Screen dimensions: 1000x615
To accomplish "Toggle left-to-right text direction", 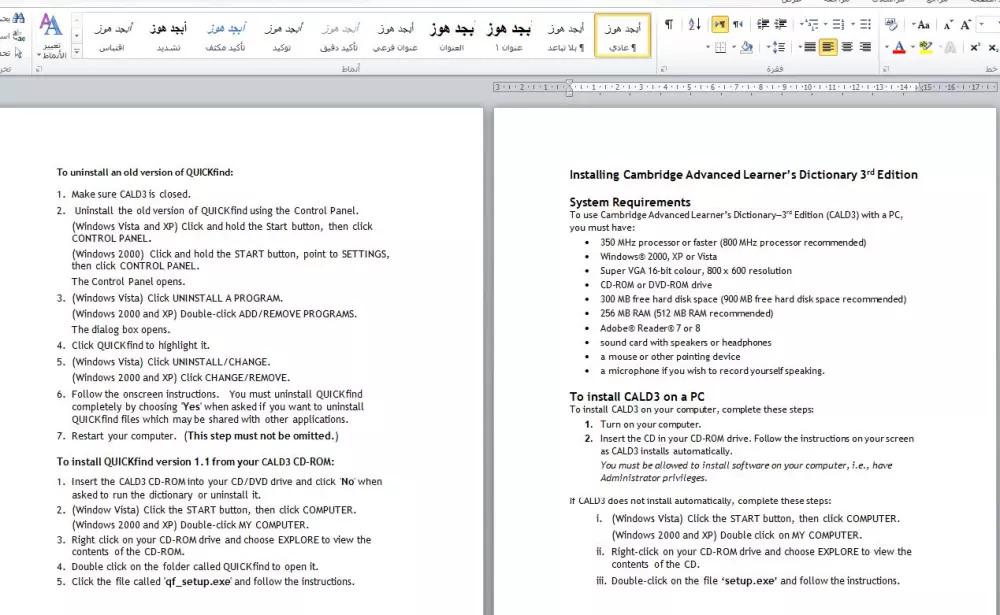I will tap(720, 24).
